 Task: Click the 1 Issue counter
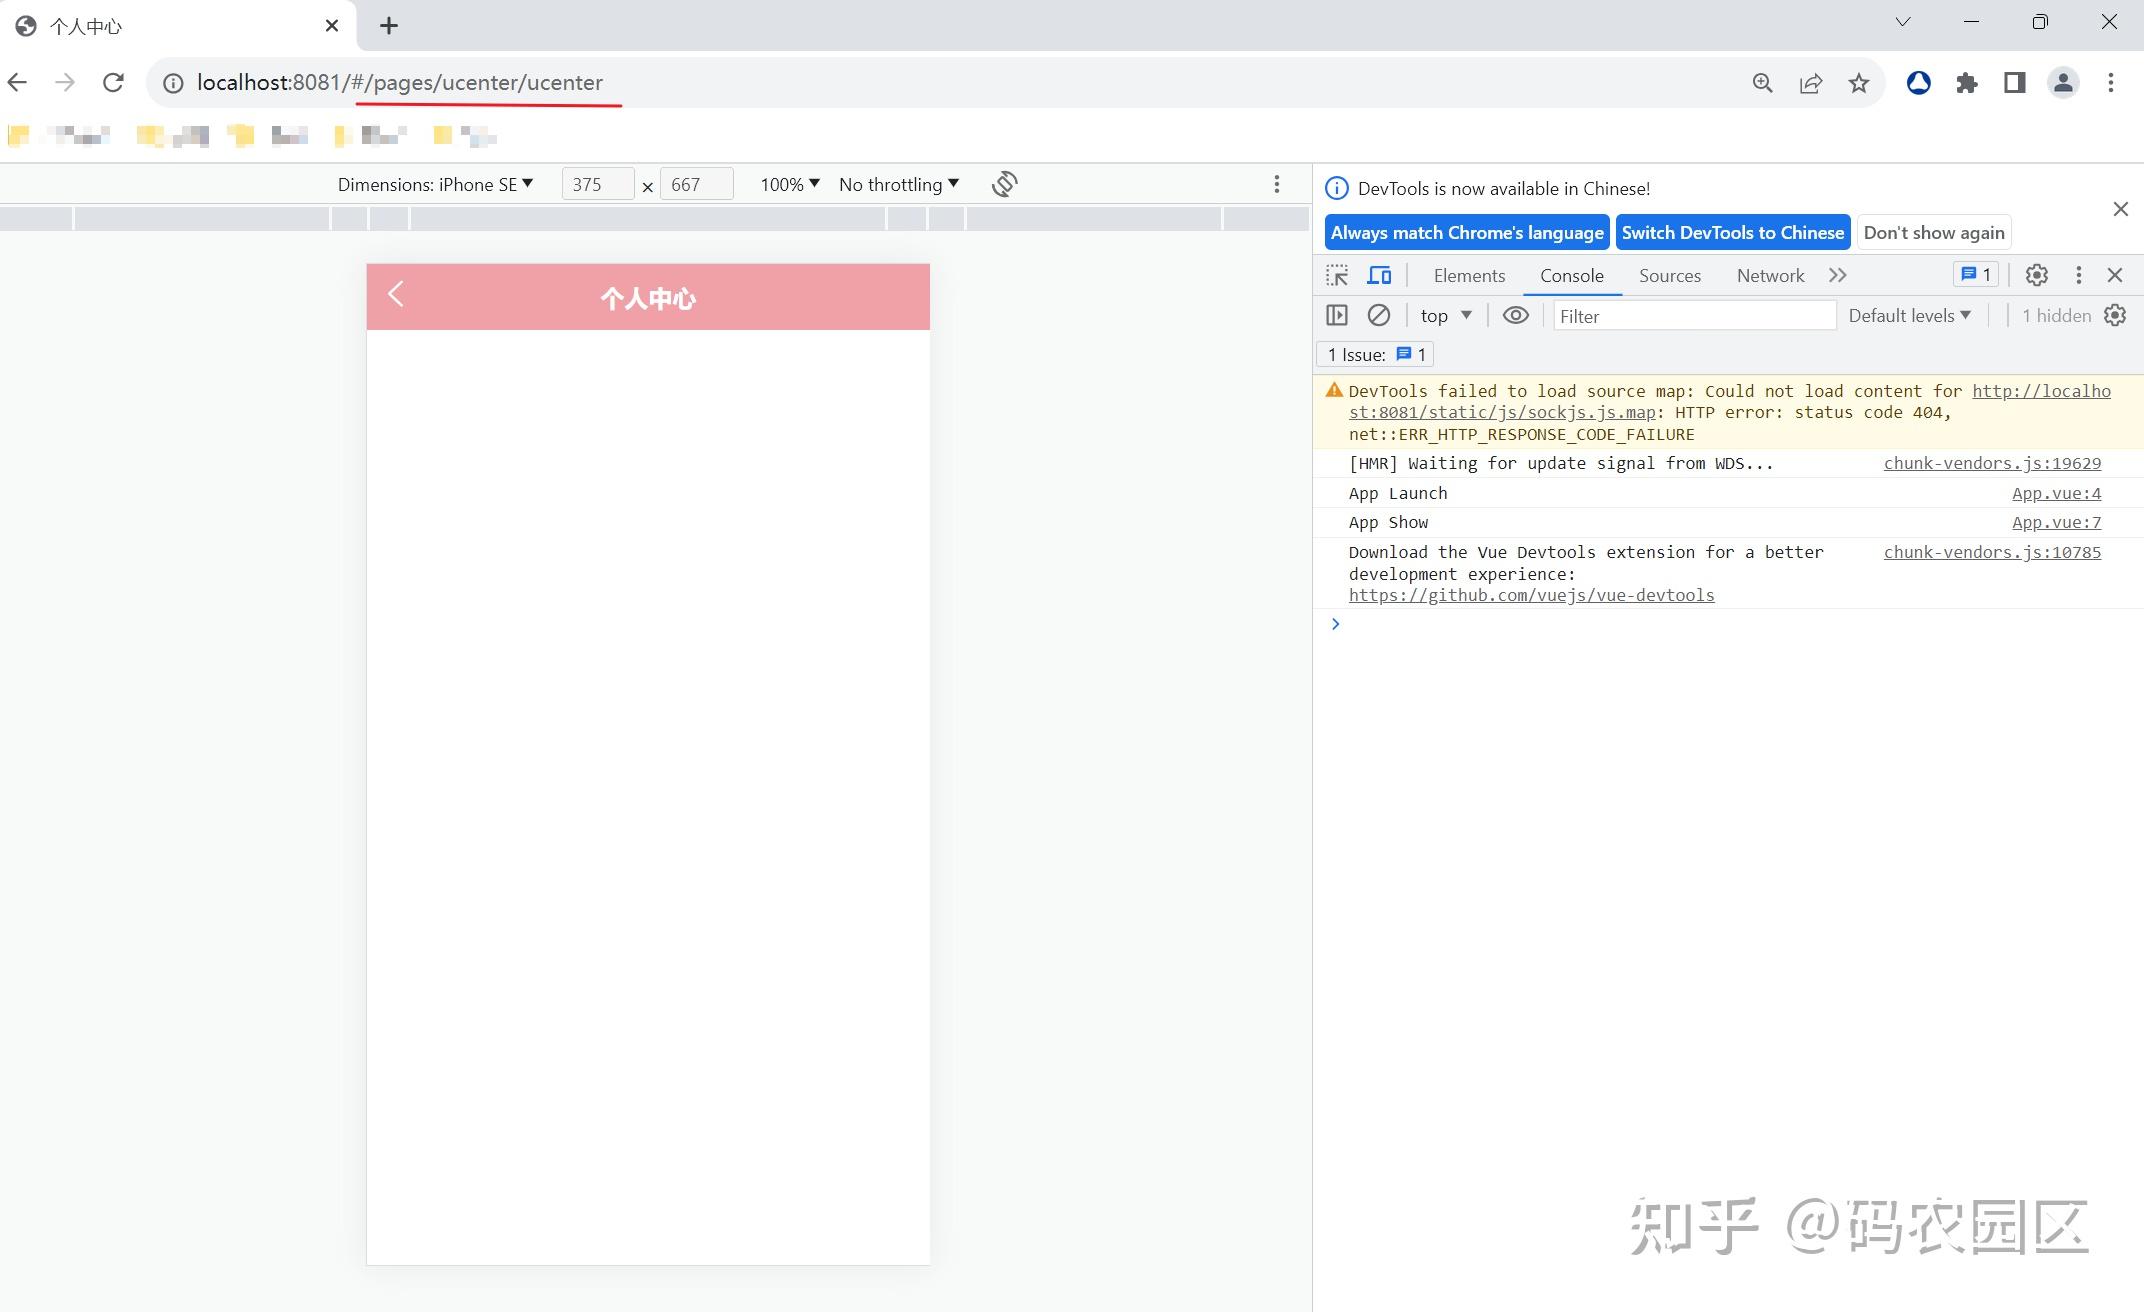tap(1374, 354)
